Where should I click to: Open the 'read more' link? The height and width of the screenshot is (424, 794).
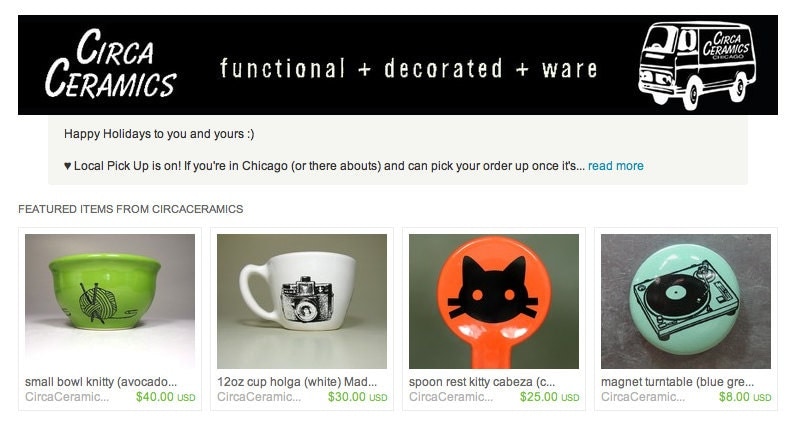pos(615,166)
